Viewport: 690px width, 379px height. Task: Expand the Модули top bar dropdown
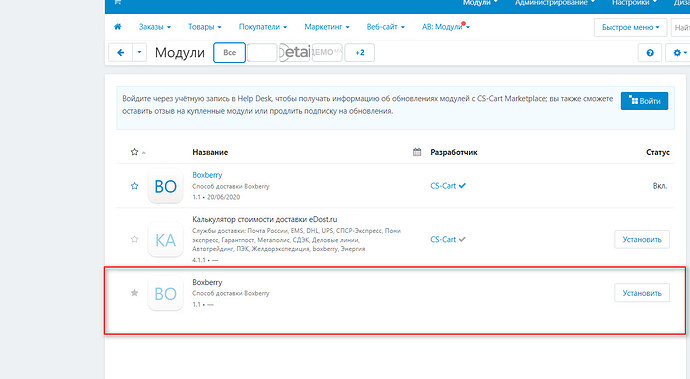480,3
